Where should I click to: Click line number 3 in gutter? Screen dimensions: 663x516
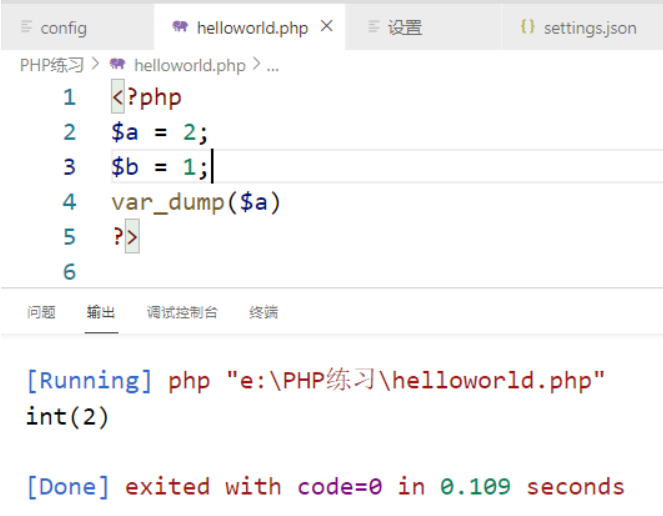click(69, 167)
